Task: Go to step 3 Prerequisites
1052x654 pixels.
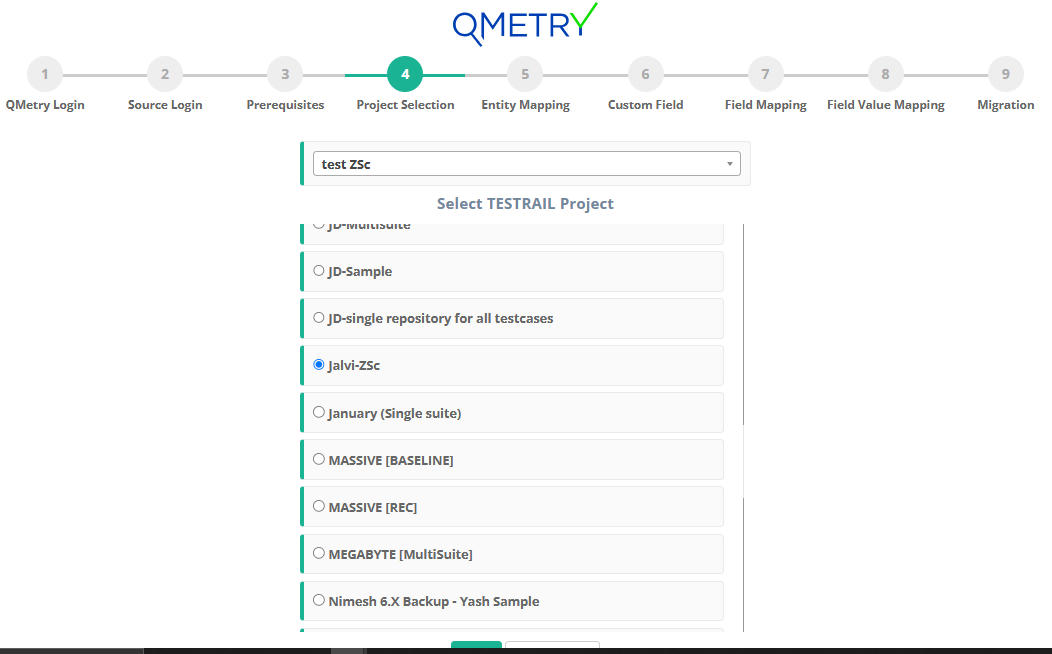Action: (285, 74)
